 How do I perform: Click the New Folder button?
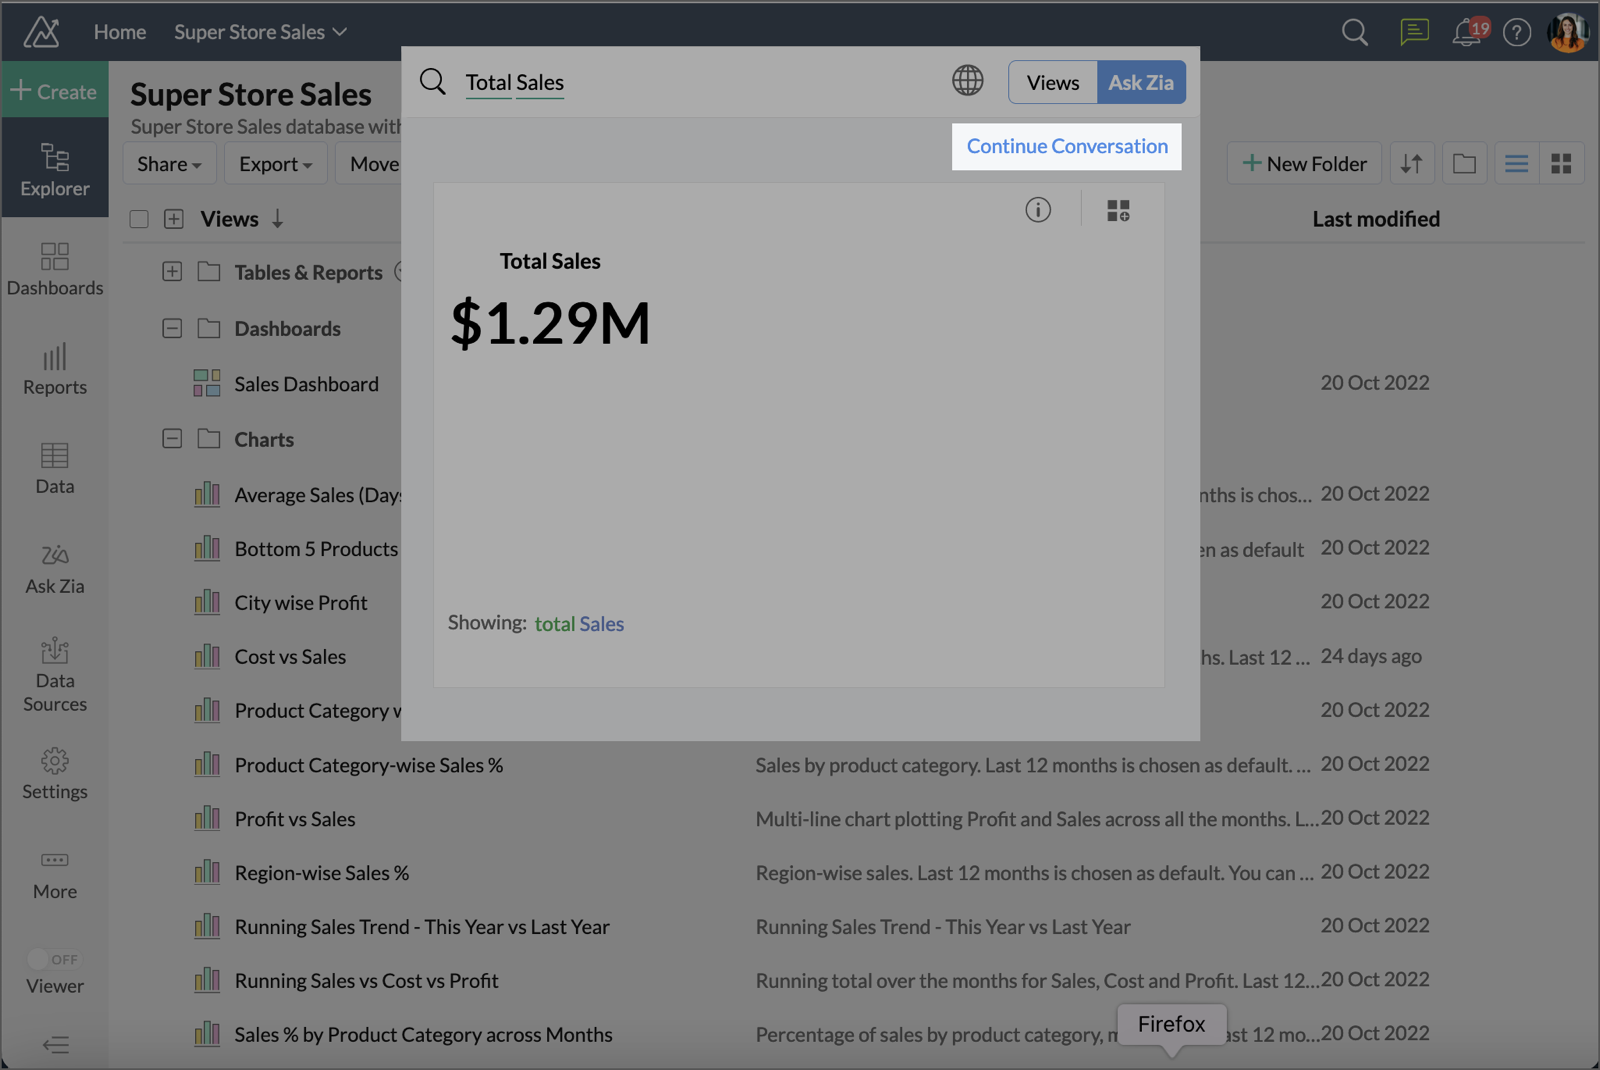pos(1304,163)
